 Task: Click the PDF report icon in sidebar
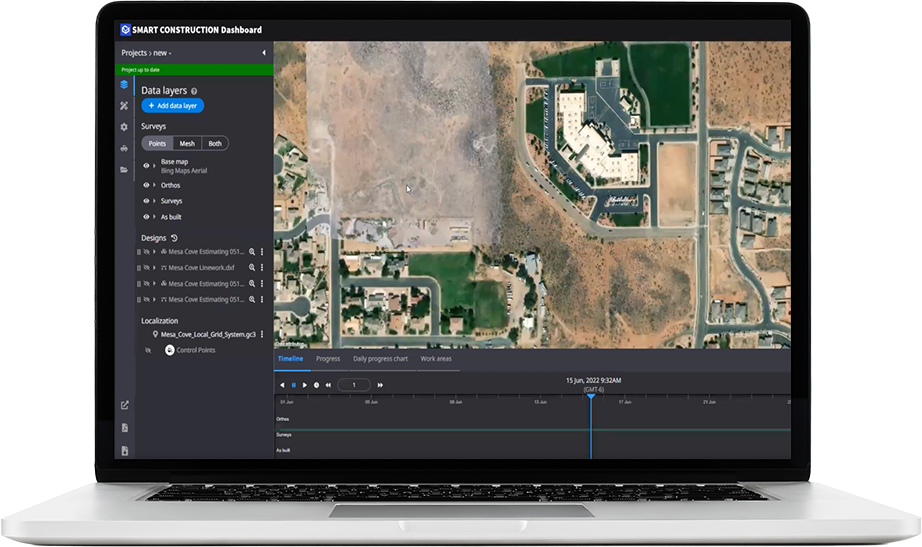[x=125, y=428]
